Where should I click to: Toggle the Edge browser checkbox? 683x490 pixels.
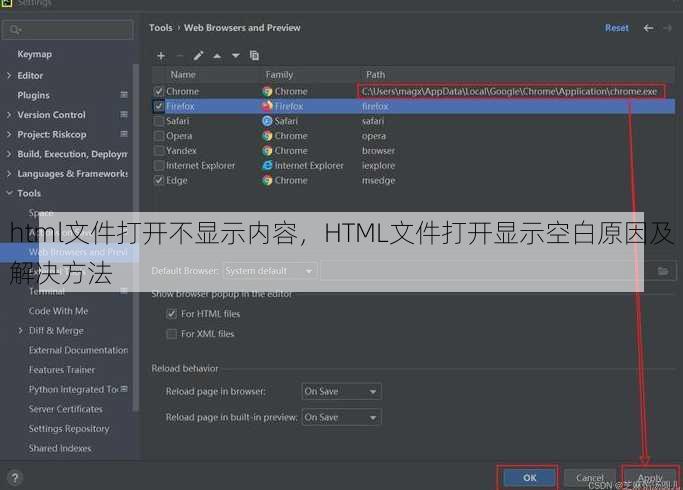(x=159, y=180)
